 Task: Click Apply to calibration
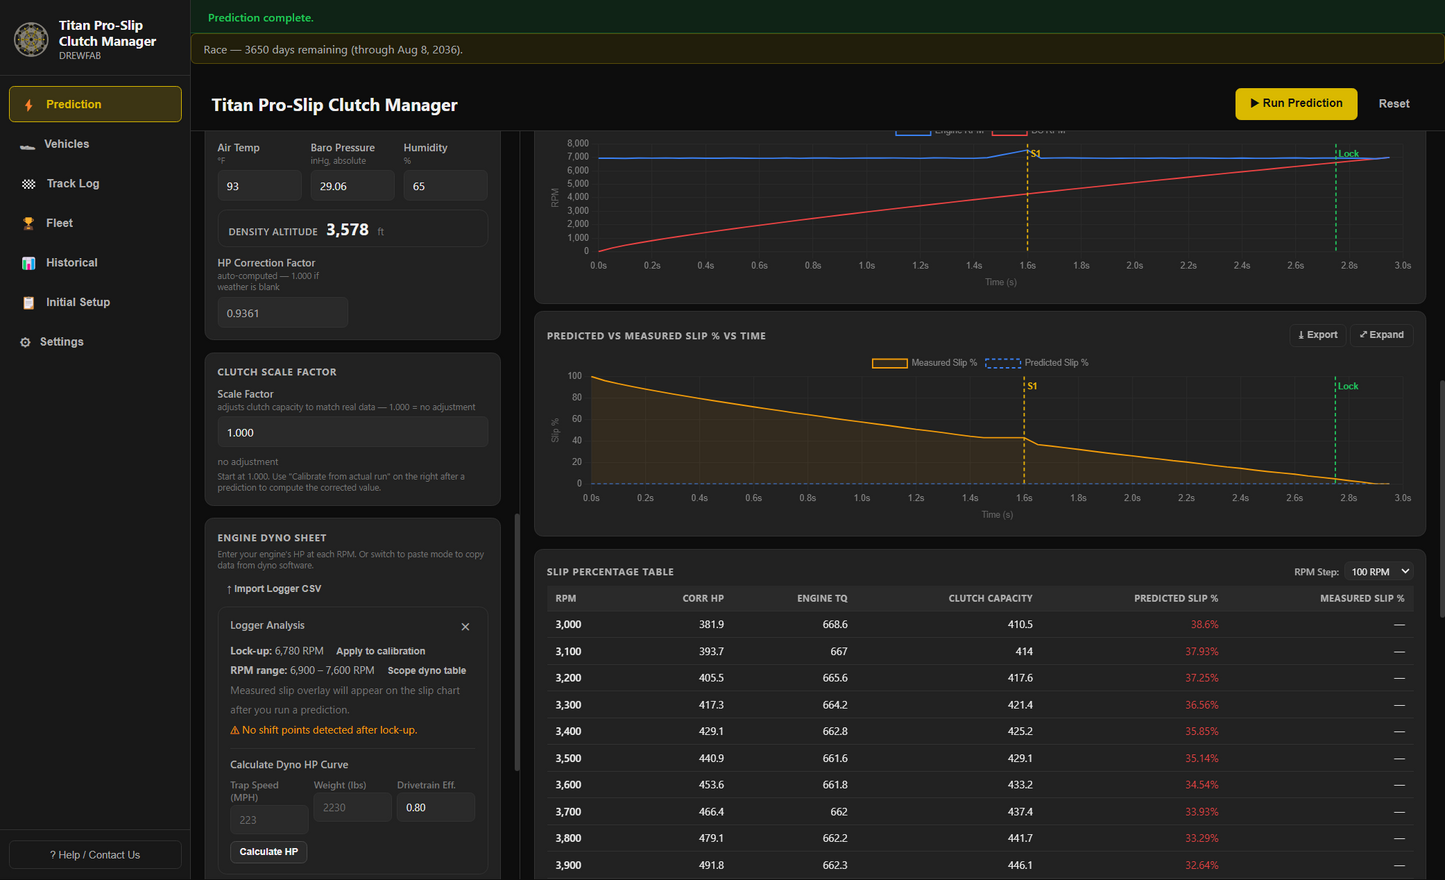pyautogui.click(x=380, y=651)
